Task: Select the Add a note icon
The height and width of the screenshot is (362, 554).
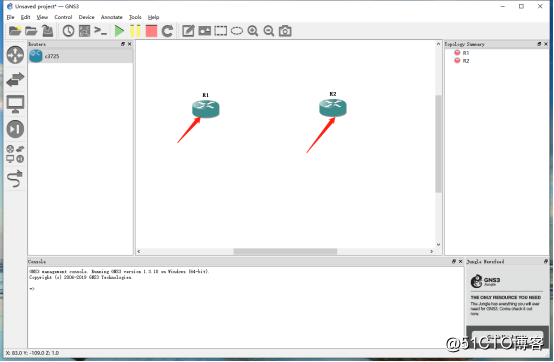Action: pyautogui.click(x=188, y=31)
